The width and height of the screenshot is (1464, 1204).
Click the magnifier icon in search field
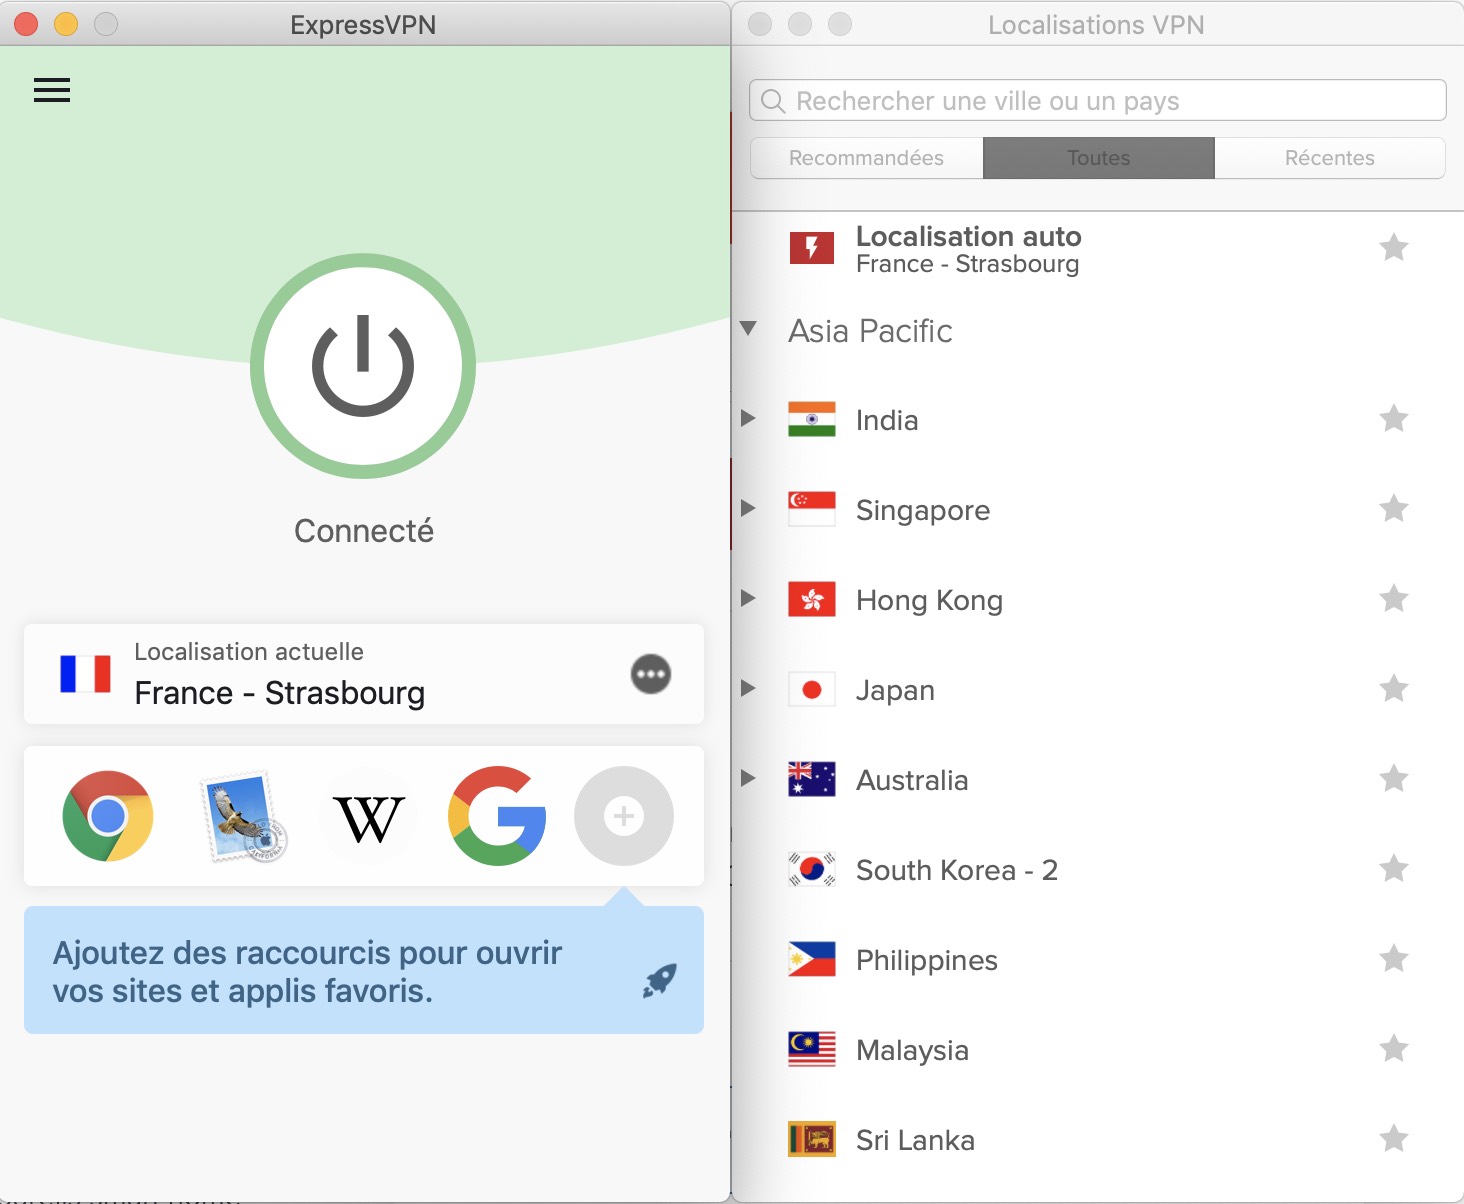[x=773, y=101]
